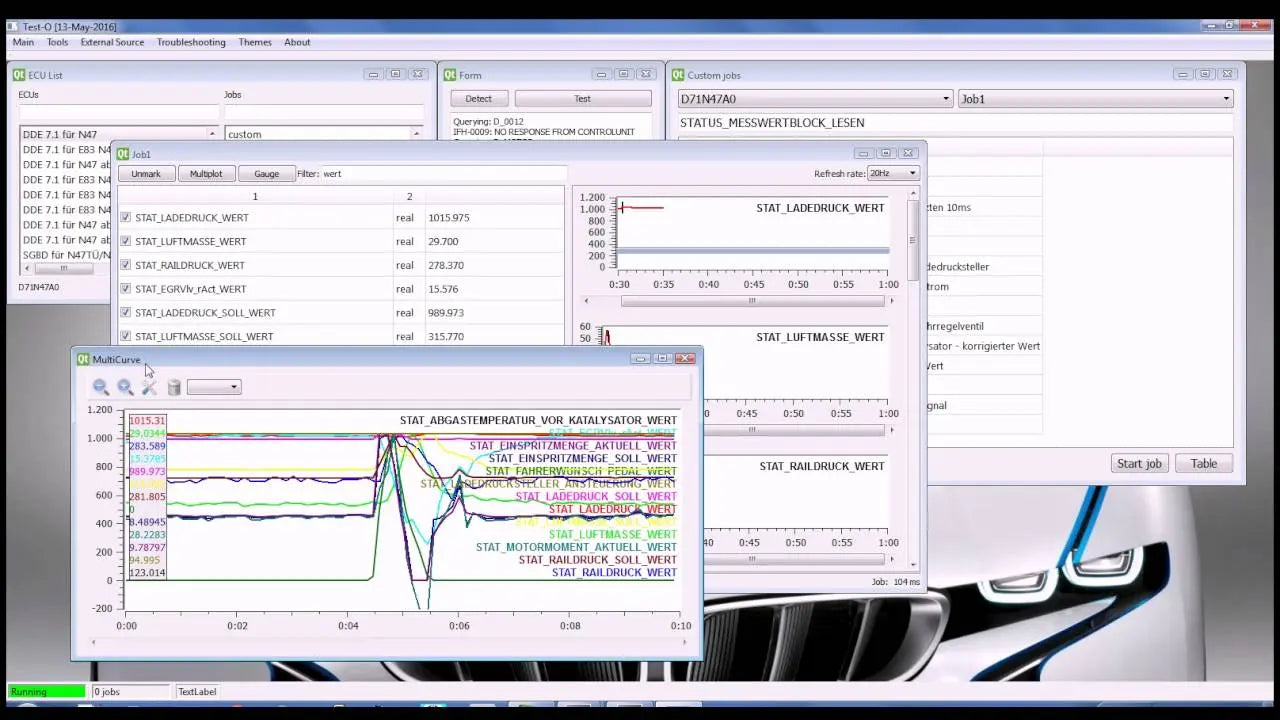Click the crossed-tools icon in MultiCurve toolbar
1280x720 pixels.
coord(150,388)
